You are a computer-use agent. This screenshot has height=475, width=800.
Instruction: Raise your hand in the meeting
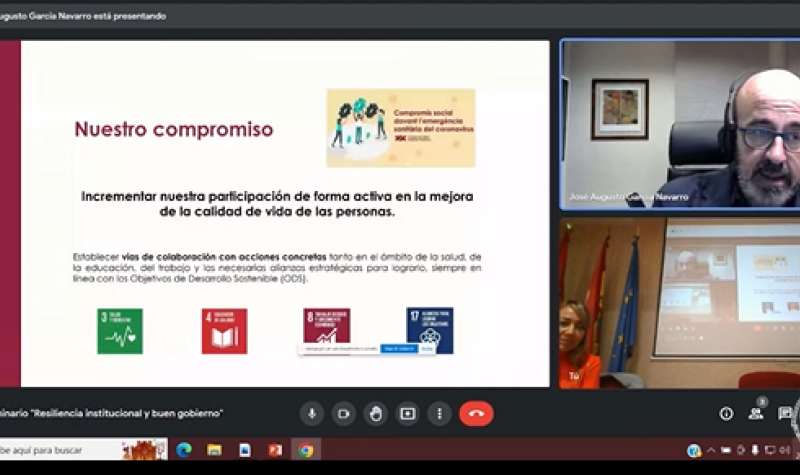pos(375,413)
